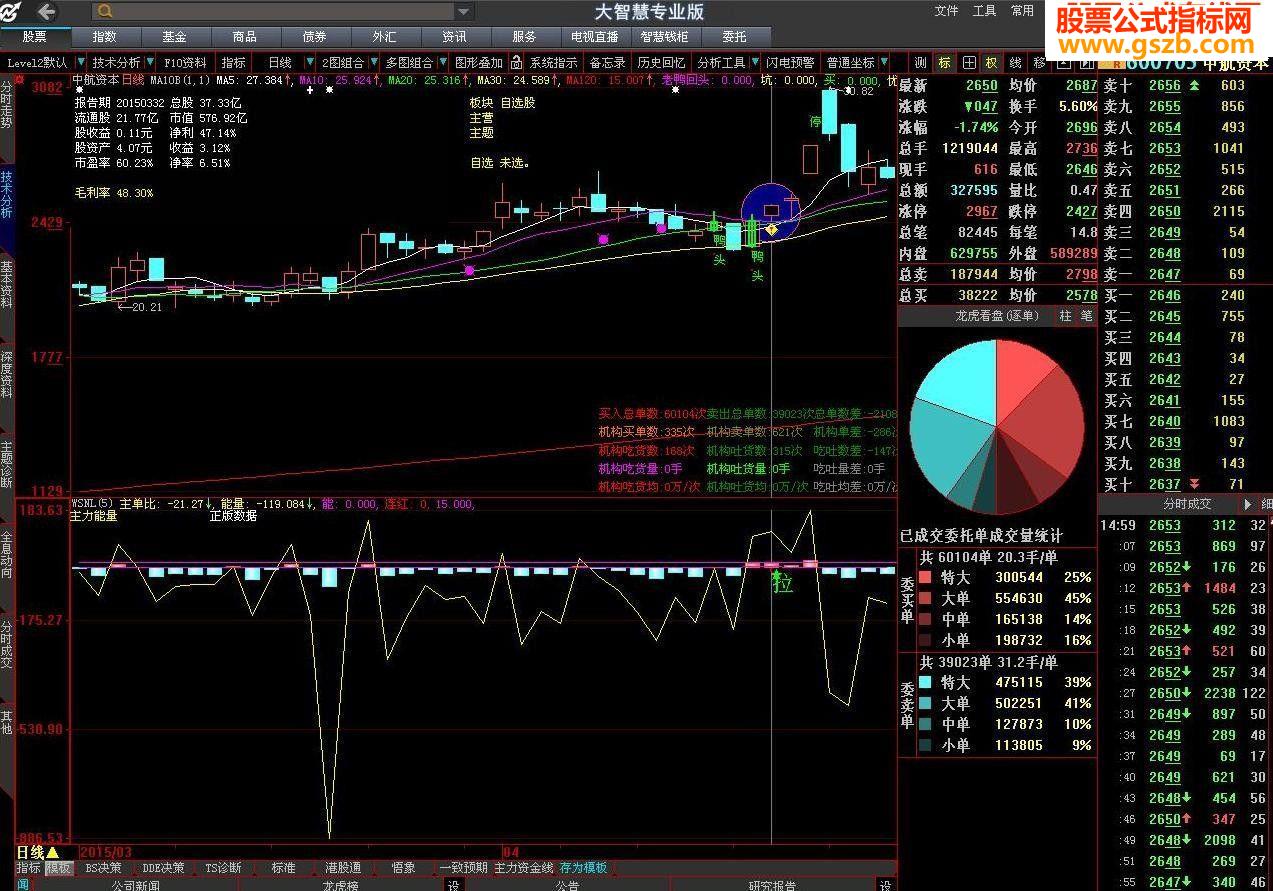This screenshot has width=1273, height=891.
Task: Click the 细 detail button
Action: pos(1265,504)
